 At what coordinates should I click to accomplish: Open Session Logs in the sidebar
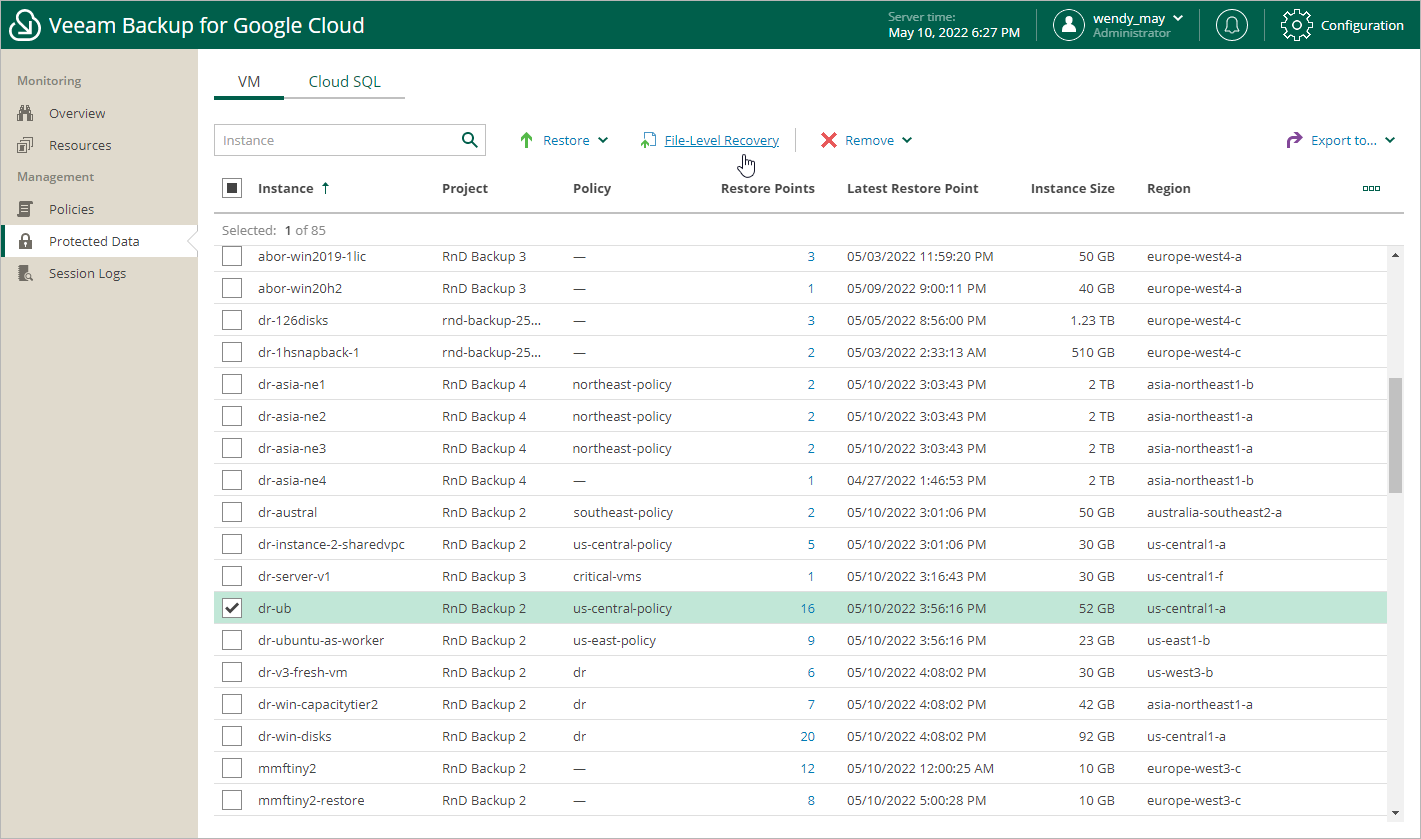click(87, 273)
